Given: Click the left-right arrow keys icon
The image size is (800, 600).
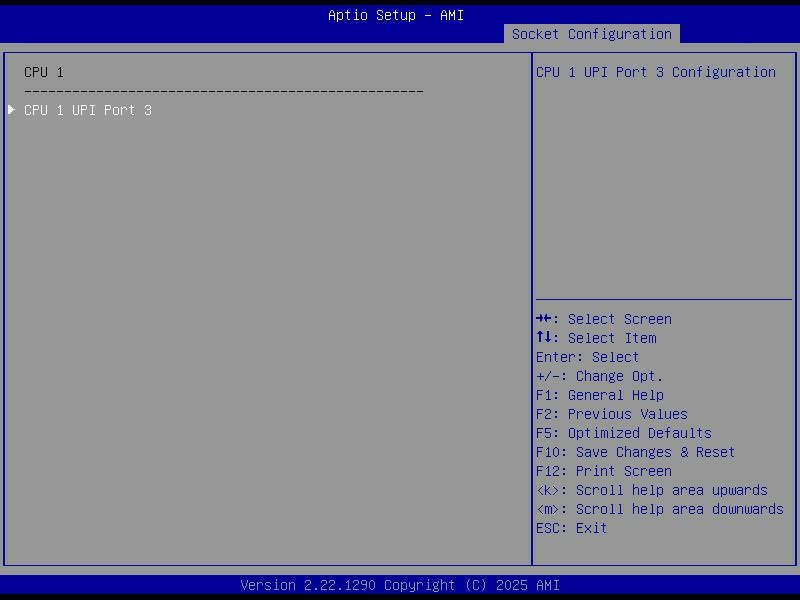Looking at the screenshot, I should pyautogui.click(x=543, y=319).
